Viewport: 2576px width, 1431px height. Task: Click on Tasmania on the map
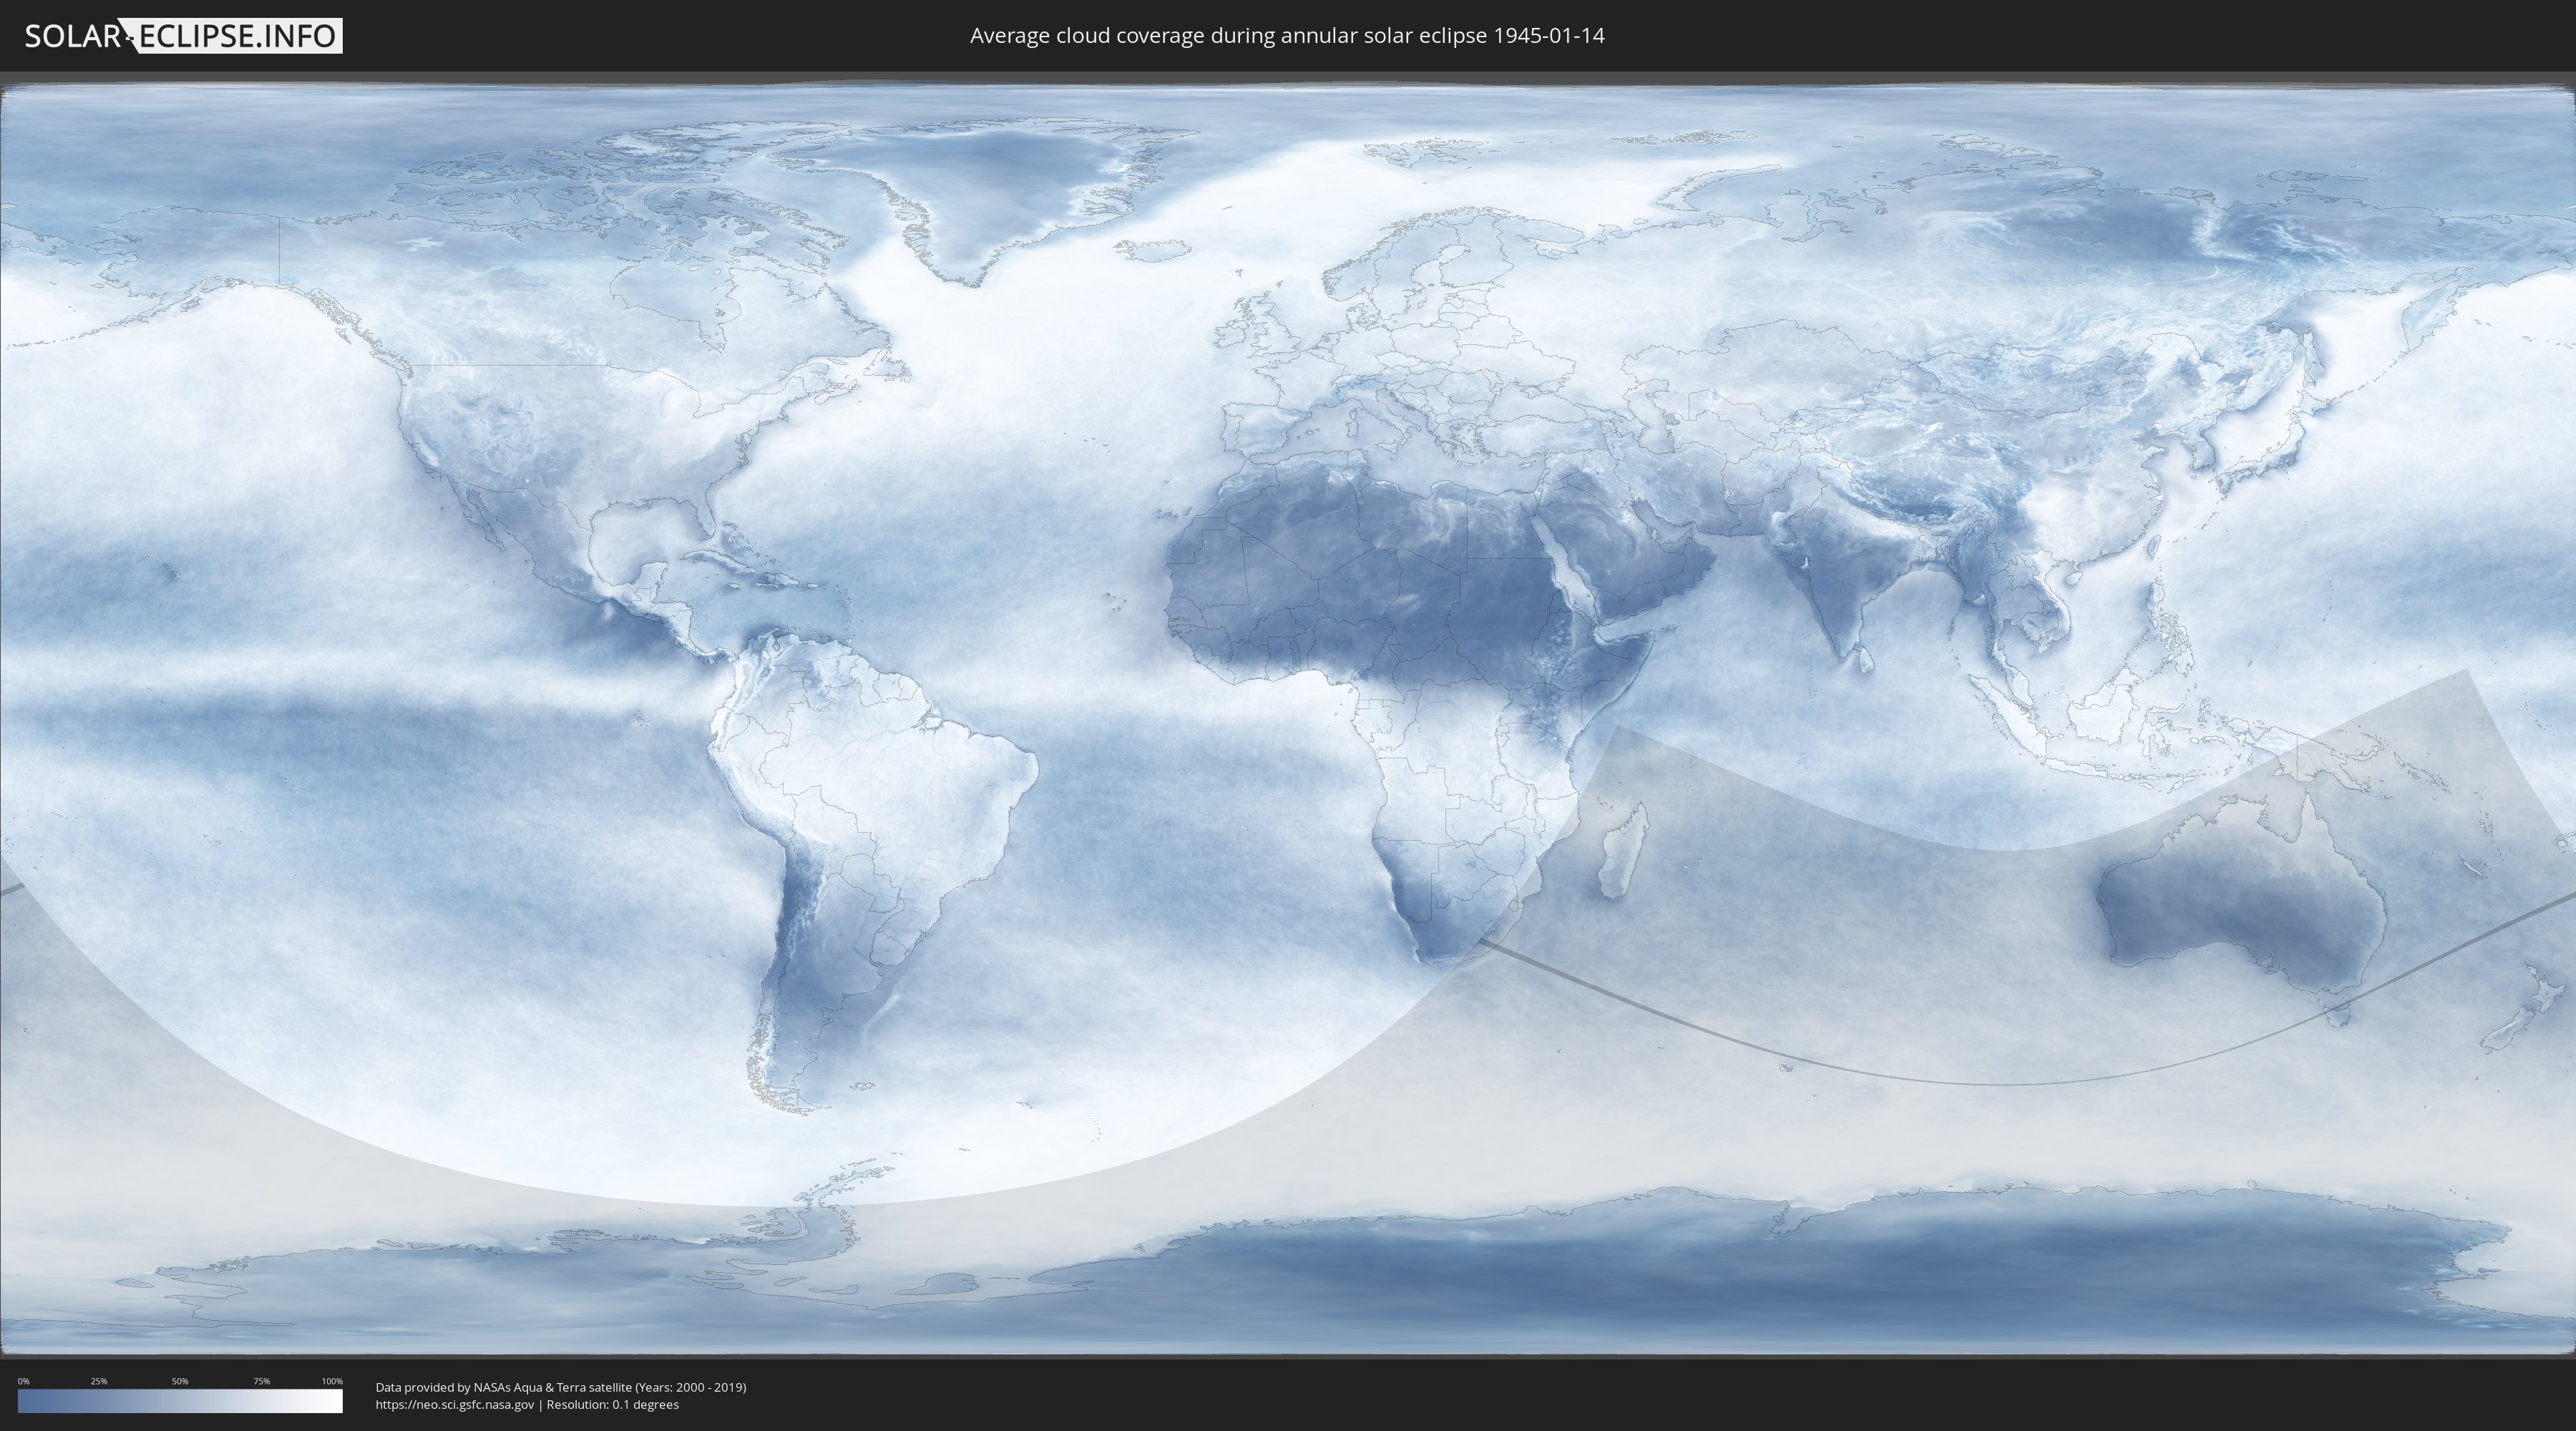tap(2338, 1016)
